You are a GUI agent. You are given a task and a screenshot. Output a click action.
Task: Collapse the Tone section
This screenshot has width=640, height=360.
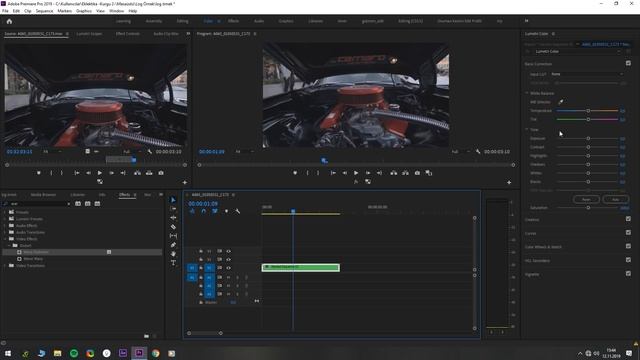(x=527, y=129)
